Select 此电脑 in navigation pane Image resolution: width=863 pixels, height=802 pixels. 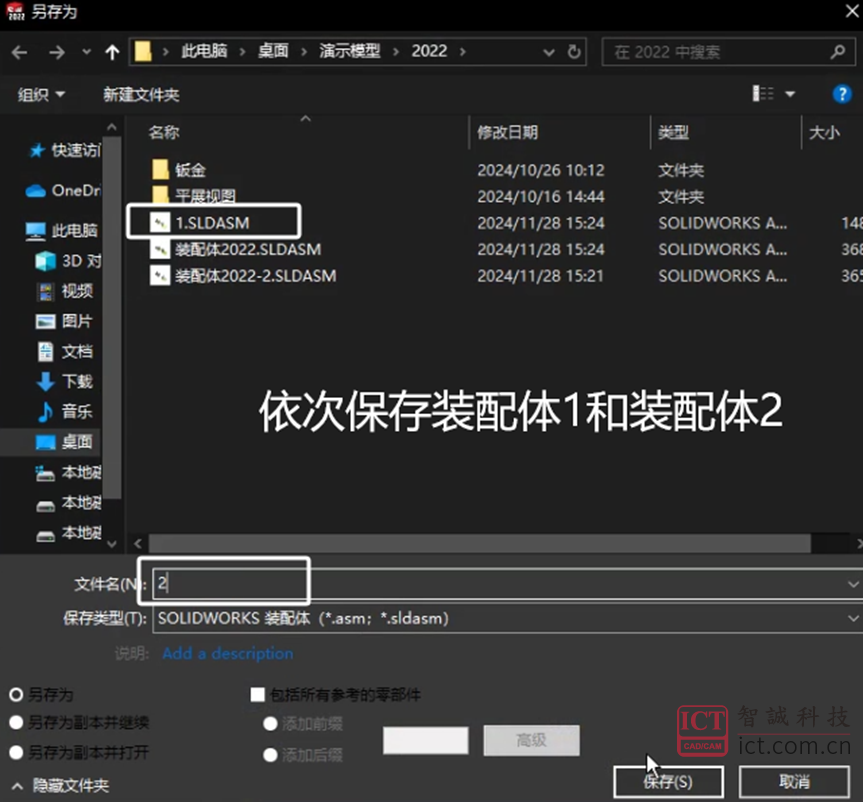tap(62, 230)
